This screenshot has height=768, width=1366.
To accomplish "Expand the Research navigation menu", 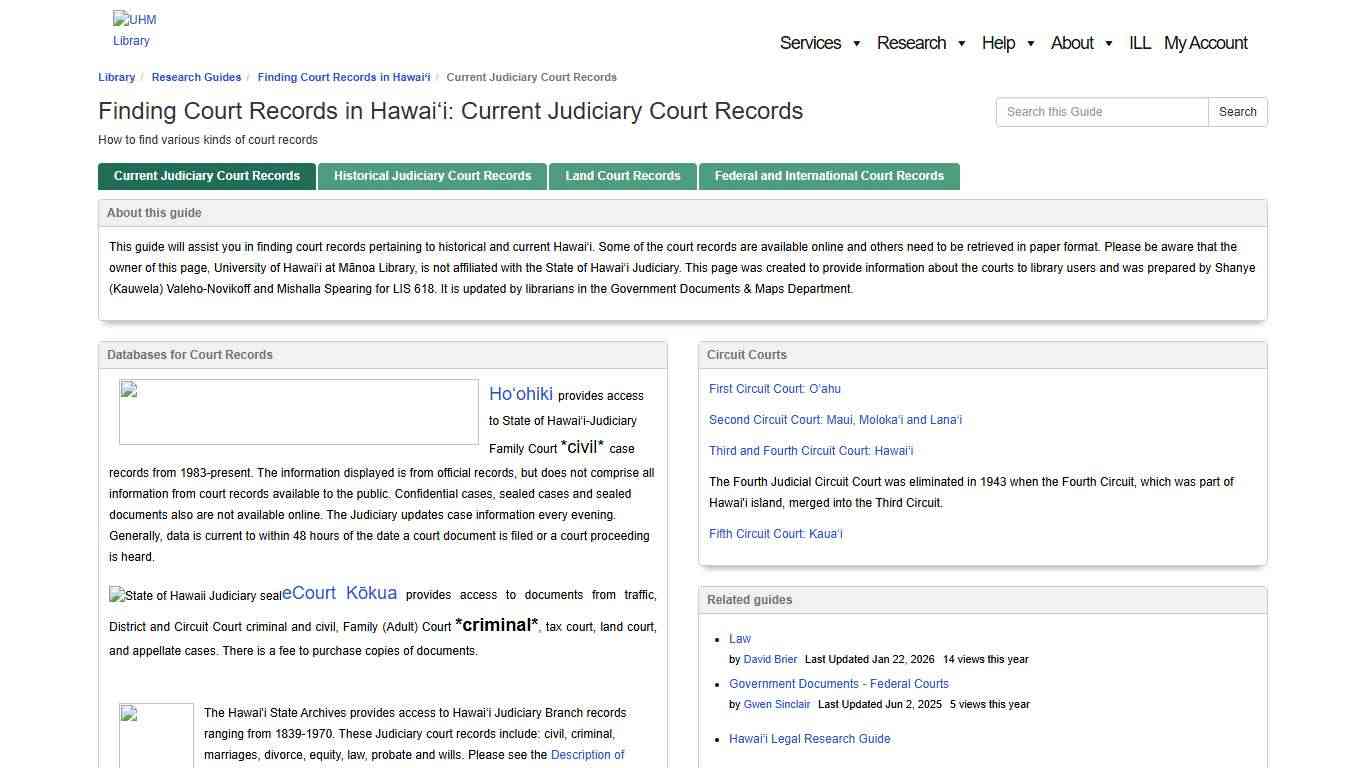I will tap(911, 43).
